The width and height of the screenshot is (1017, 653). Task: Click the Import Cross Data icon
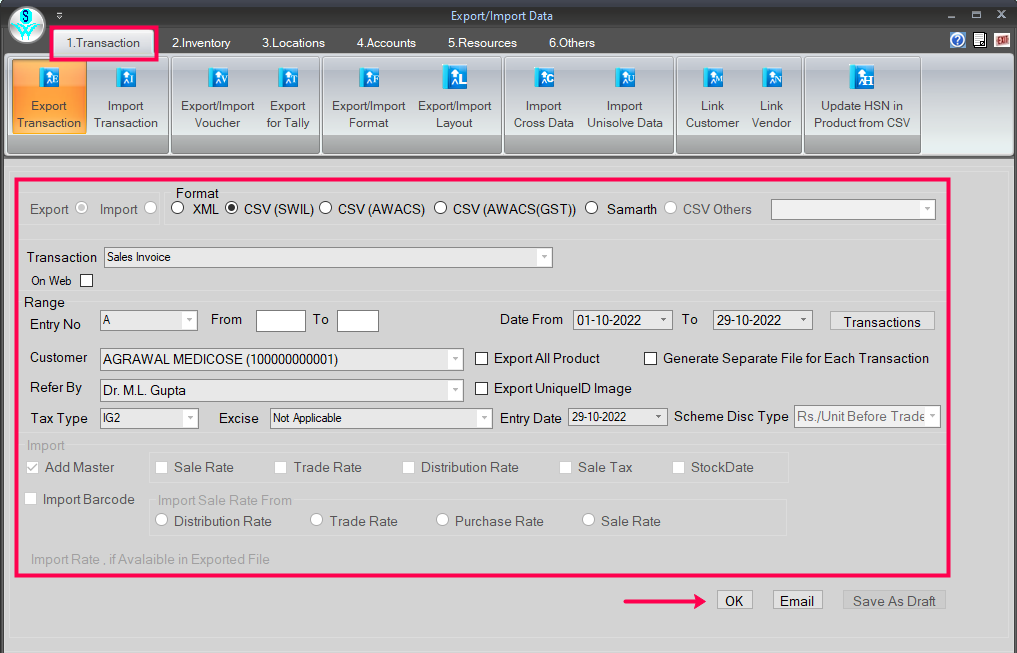pyautogui.click(x=544, y=97)
